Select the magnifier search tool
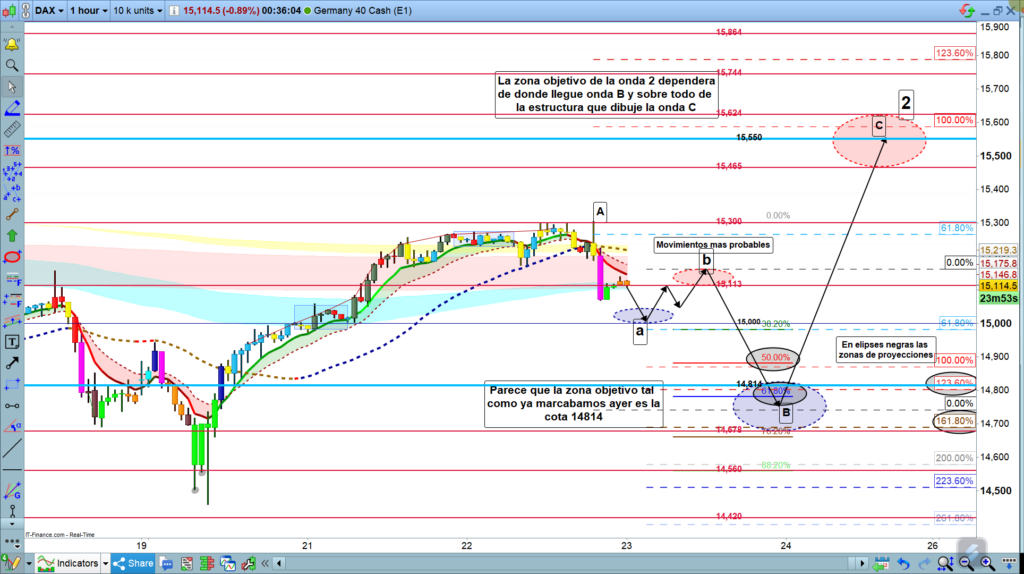 (x=12, y=65)
